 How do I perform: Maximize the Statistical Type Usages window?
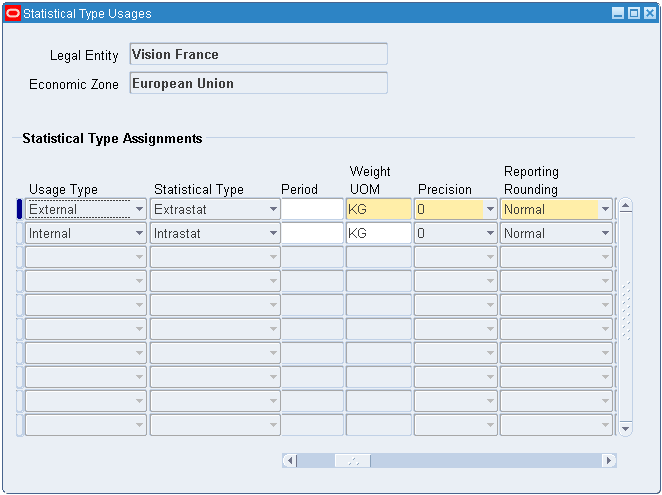(634, 14)
